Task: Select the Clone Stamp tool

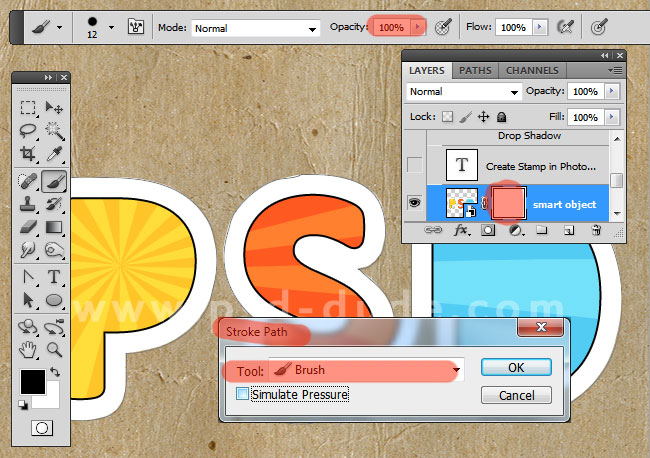Action: point(28,204)
